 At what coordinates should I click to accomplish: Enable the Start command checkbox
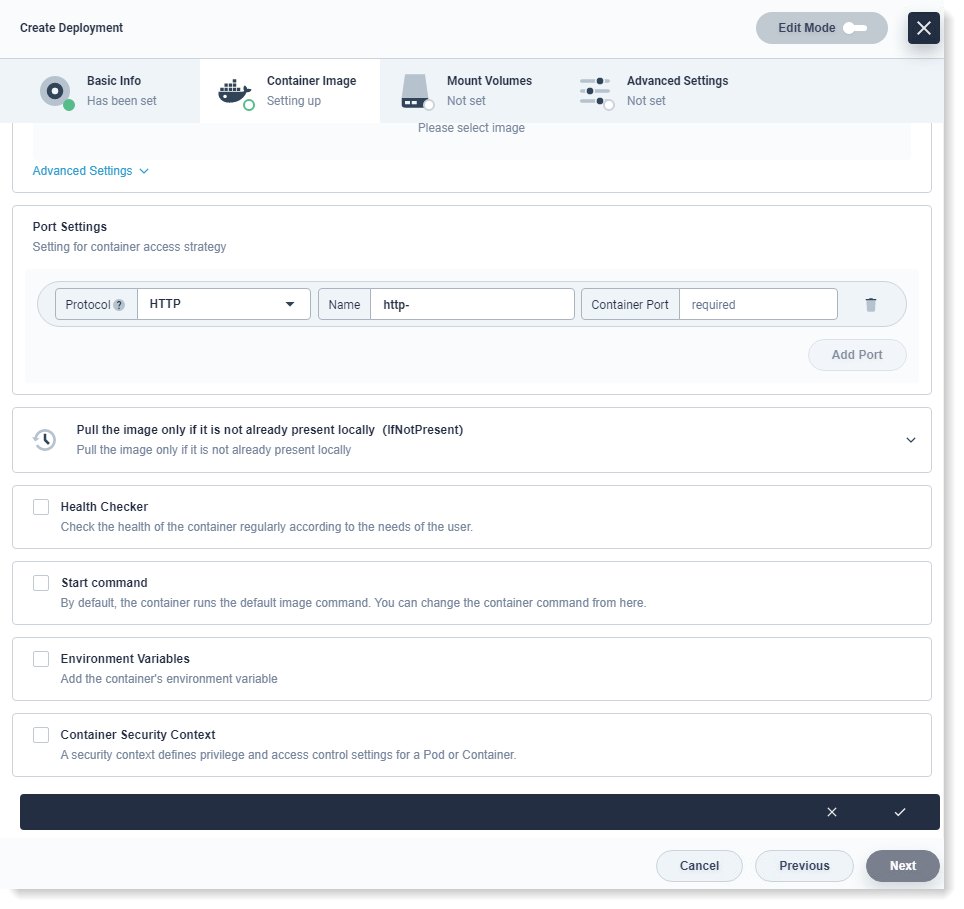41,583
